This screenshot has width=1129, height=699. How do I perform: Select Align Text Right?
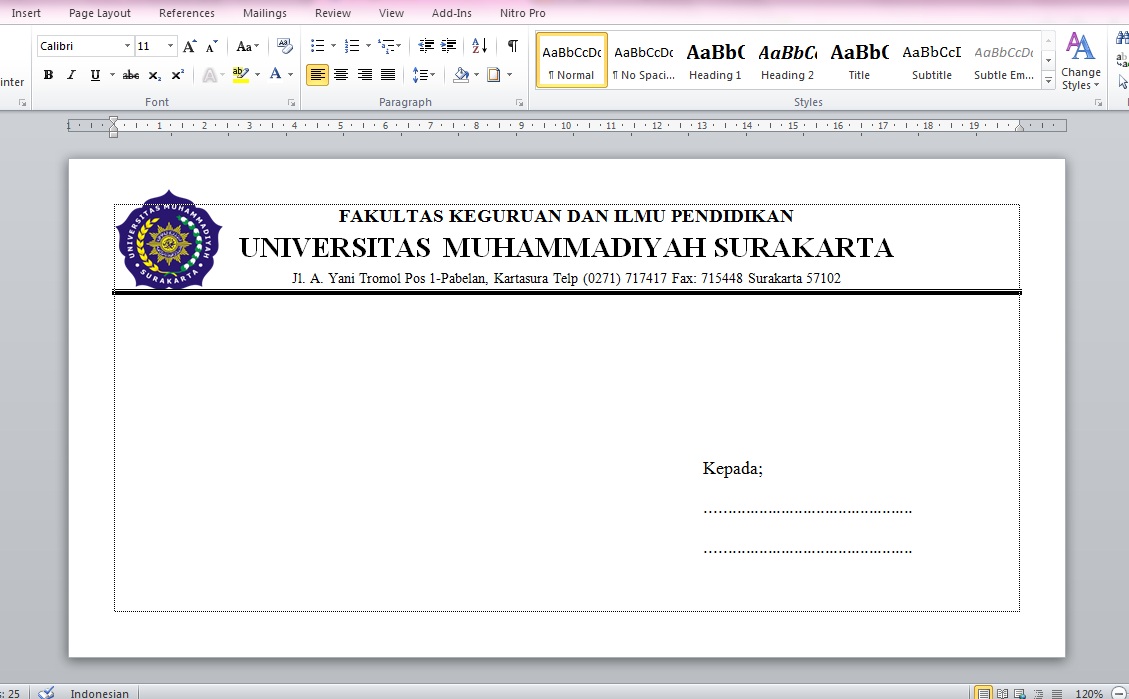365,75
